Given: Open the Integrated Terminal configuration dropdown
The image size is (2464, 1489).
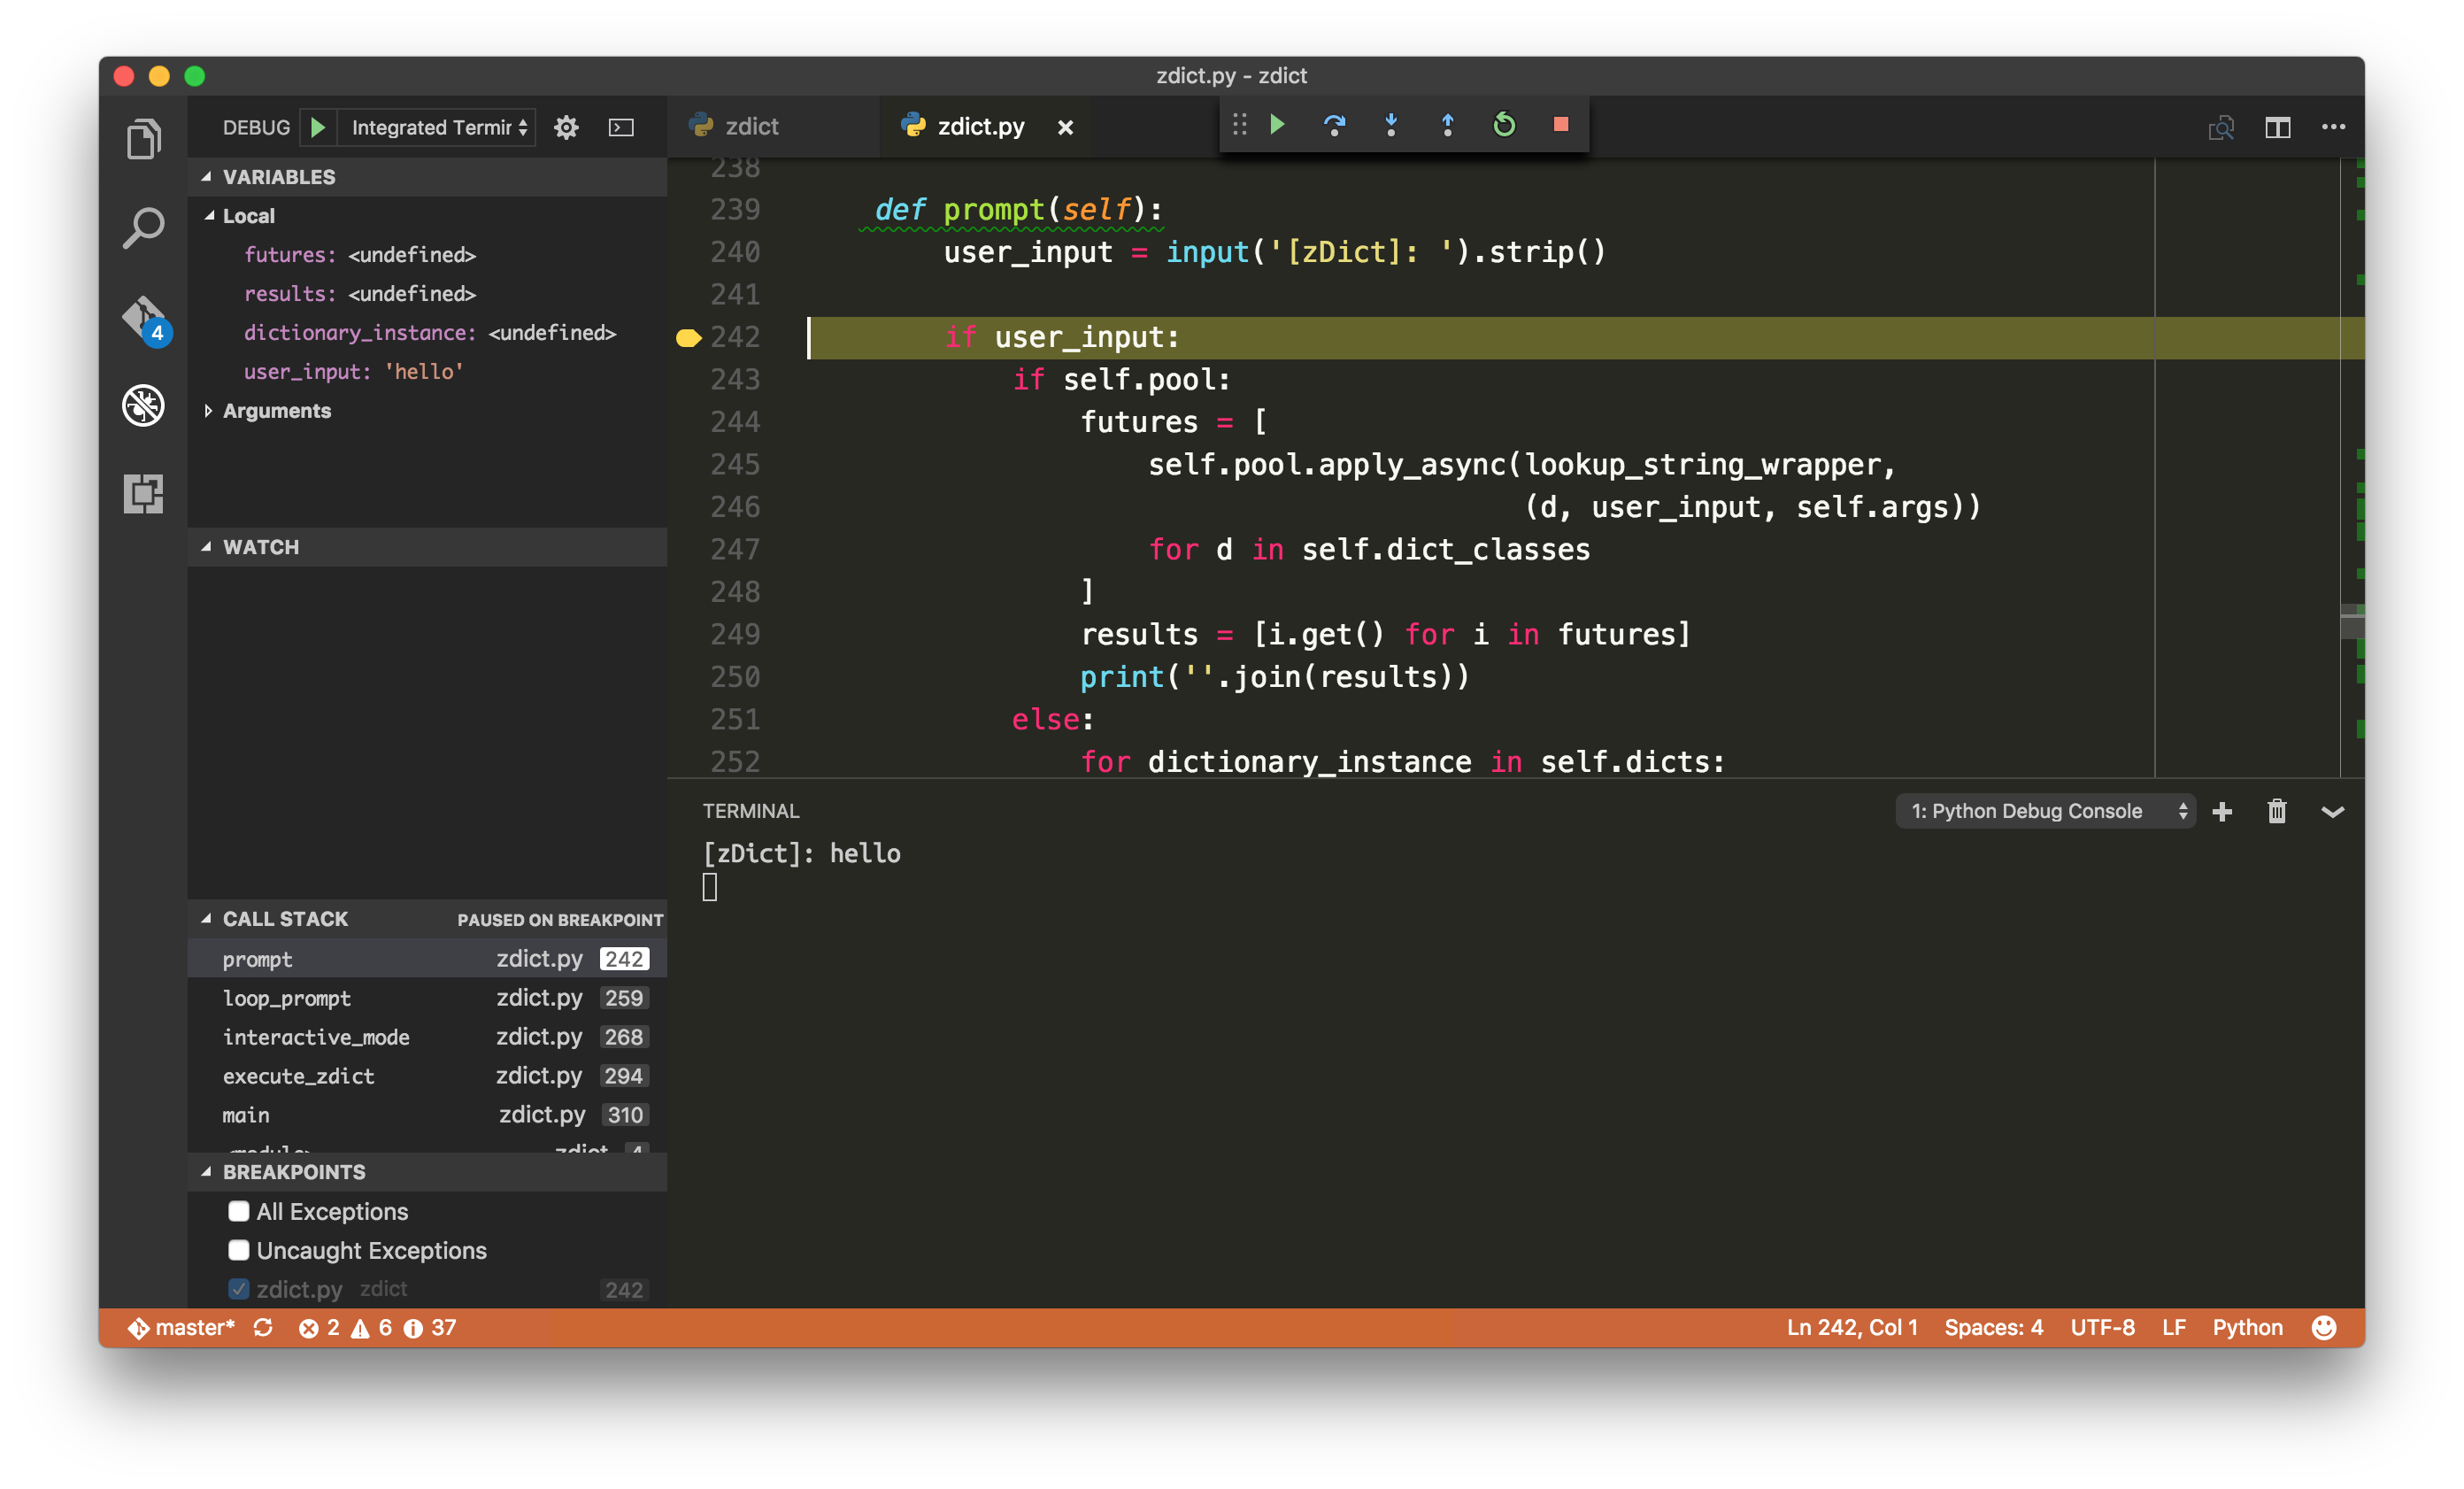Looking at the screenshot, I should [437, 128].
